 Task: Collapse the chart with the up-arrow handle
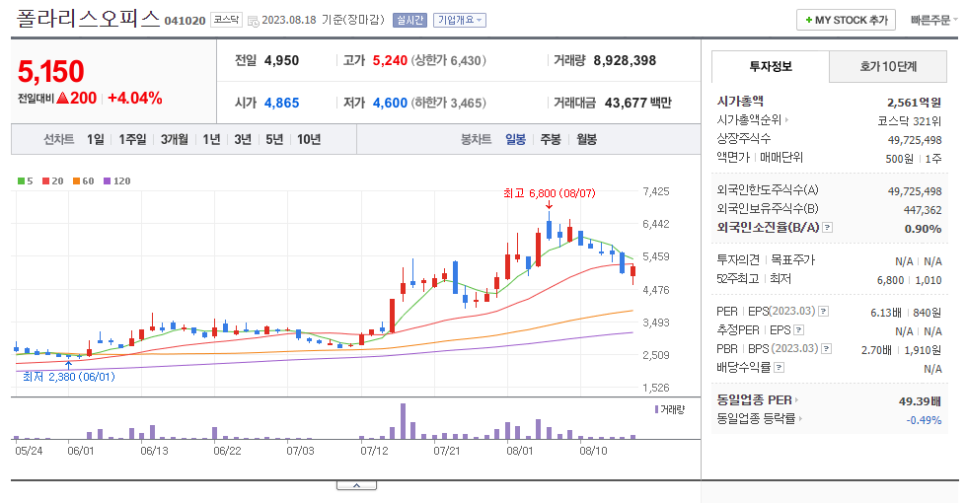(x=357, y=486)
